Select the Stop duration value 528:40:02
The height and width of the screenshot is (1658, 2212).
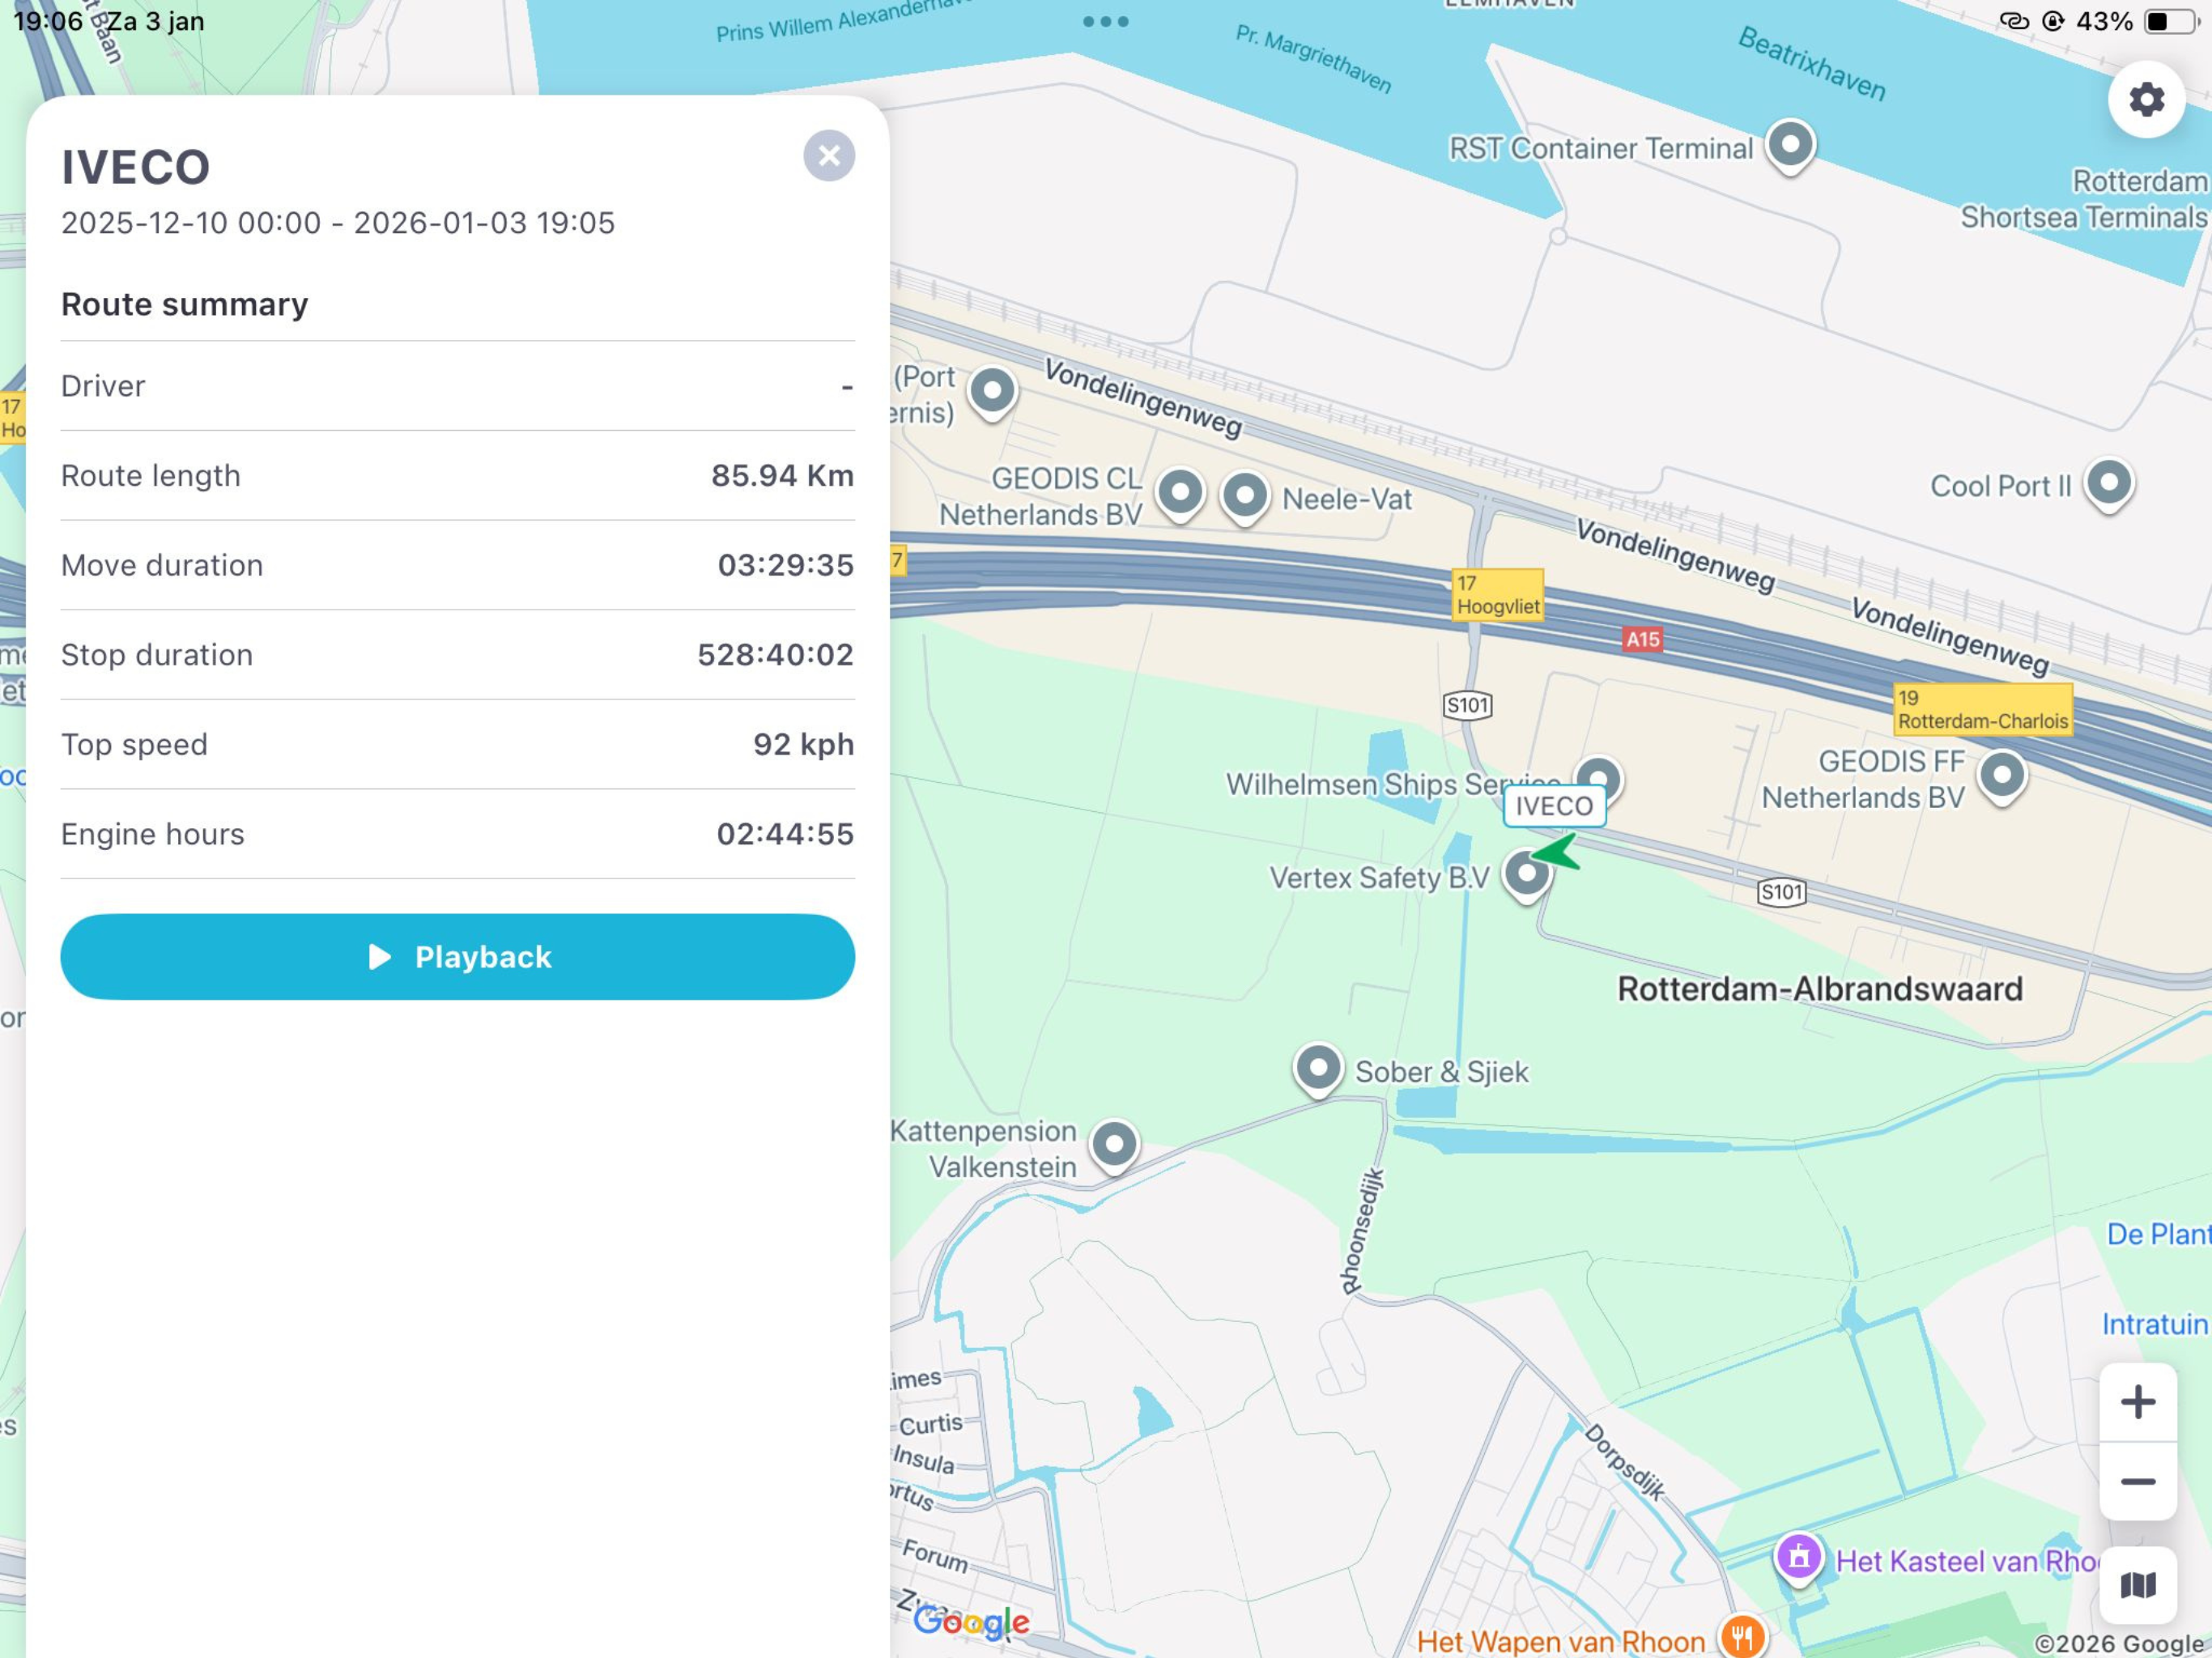[x=775, y=655]
